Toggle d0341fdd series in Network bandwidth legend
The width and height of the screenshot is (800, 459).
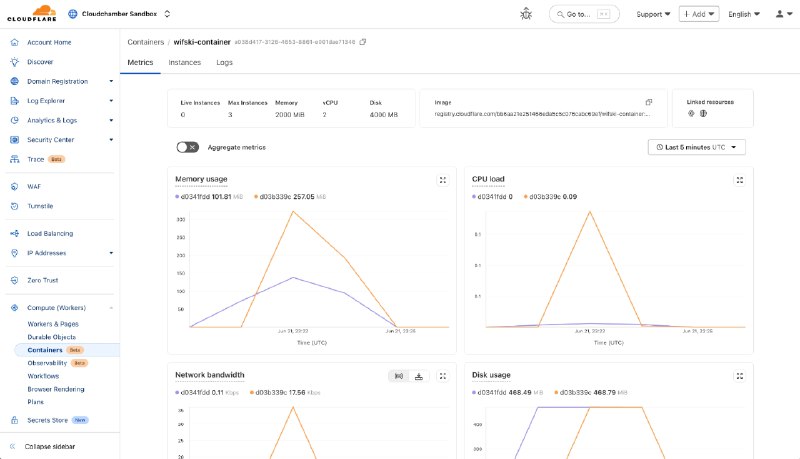coord(207,392)
